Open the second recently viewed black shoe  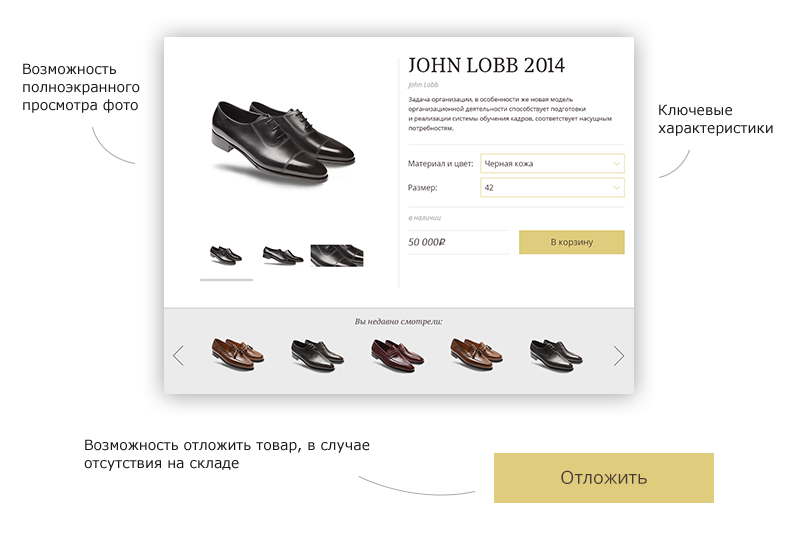317,356
